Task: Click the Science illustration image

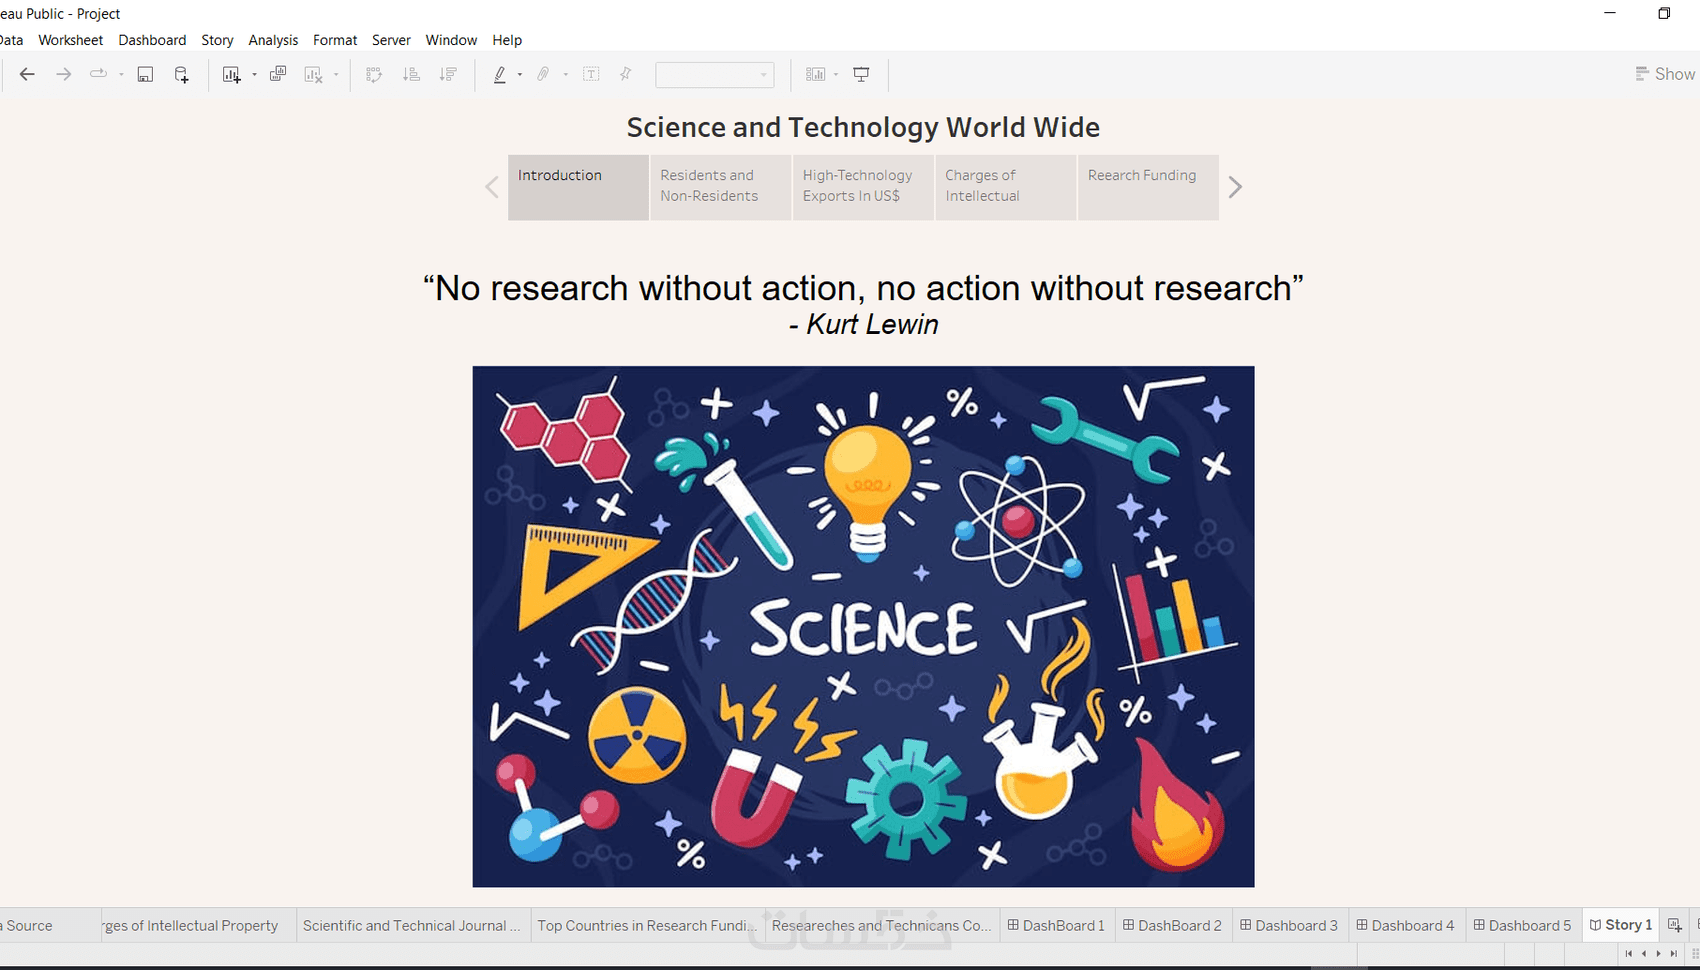Action: (x=863, y=626)
